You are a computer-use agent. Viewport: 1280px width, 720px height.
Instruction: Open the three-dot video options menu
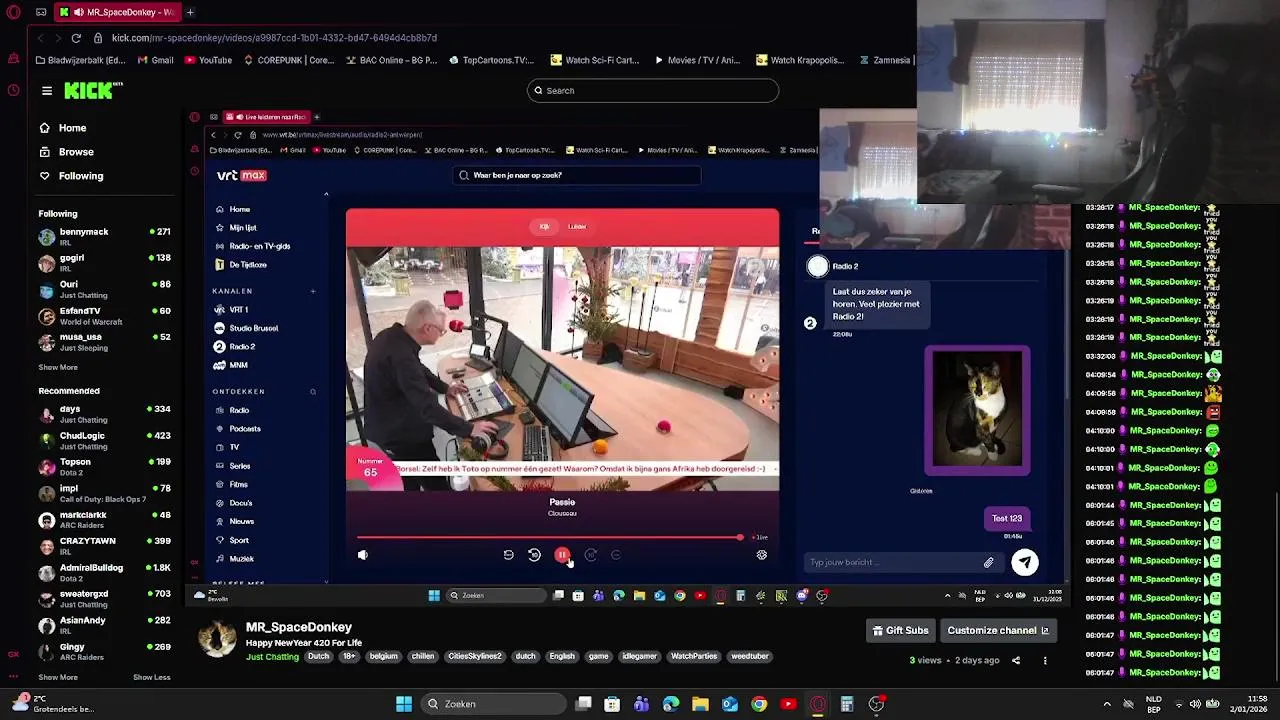tap(1045, 660)
